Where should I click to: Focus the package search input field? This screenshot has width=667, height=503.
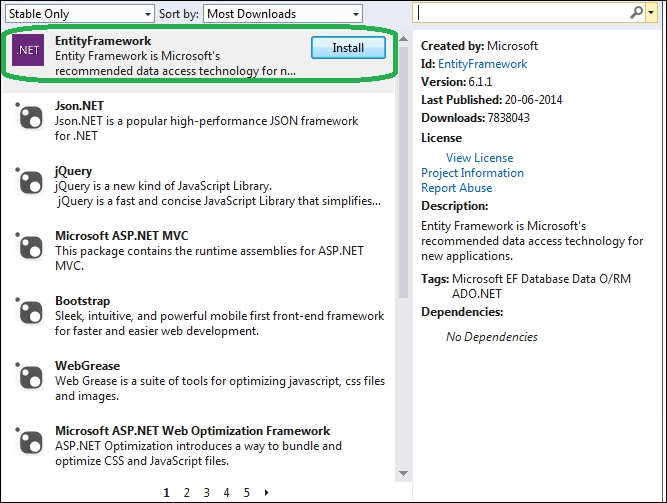tap(522, 13)
